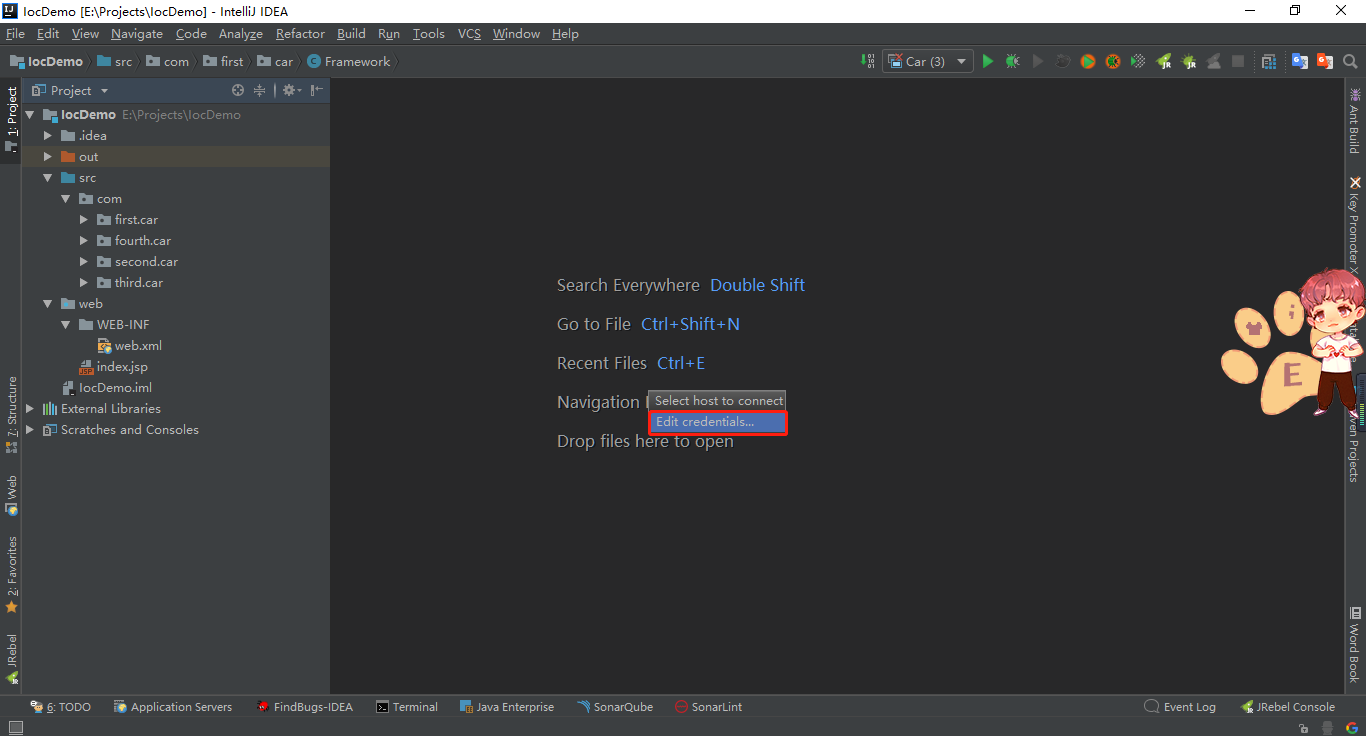Open the Ant Build side tab
1366x736 pixels.
[x=1355, y=121]
